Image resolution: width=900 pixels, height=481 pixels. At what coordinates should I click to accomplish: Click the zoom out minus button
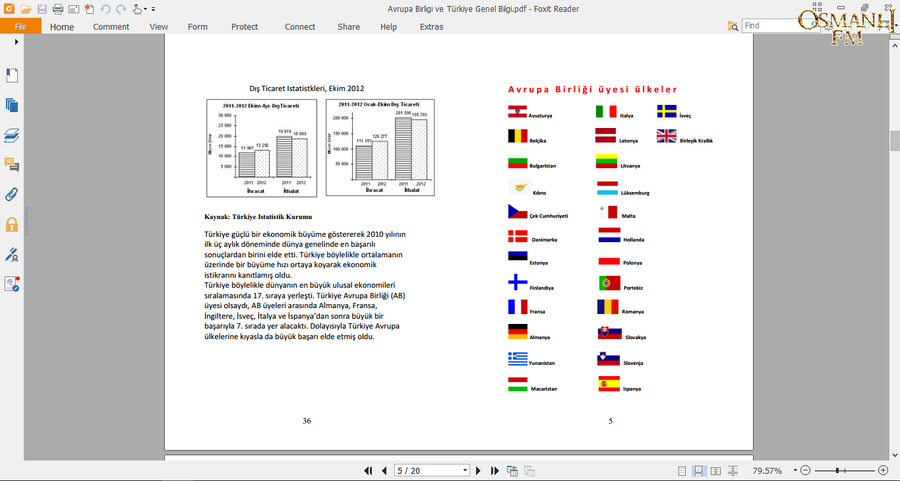pos(805,471)
